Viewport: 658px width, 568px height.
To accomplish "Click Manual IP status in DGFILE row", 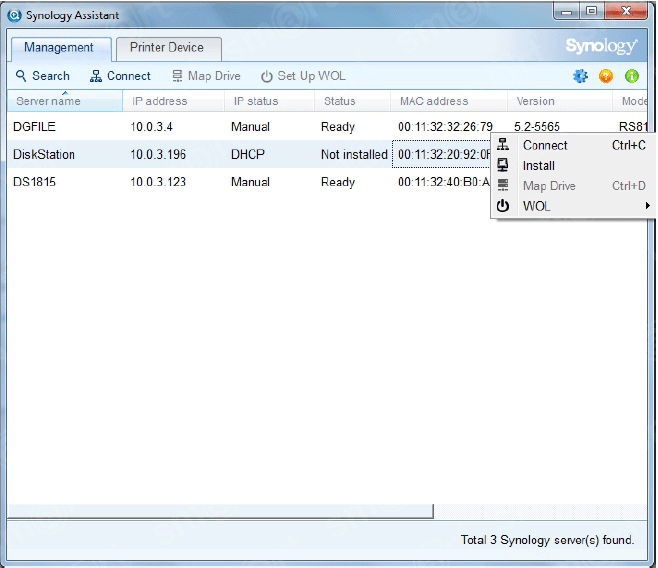I will pos(250,127).
